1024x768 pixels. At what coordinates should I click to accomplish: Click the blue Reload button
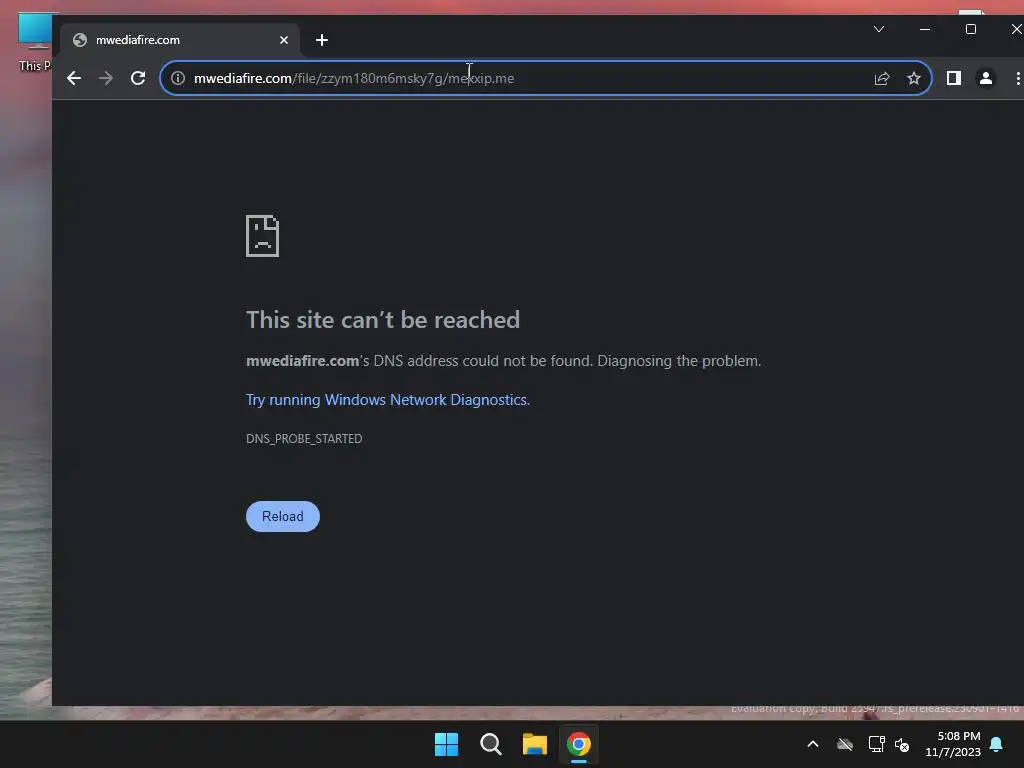(x=283, y=517)
